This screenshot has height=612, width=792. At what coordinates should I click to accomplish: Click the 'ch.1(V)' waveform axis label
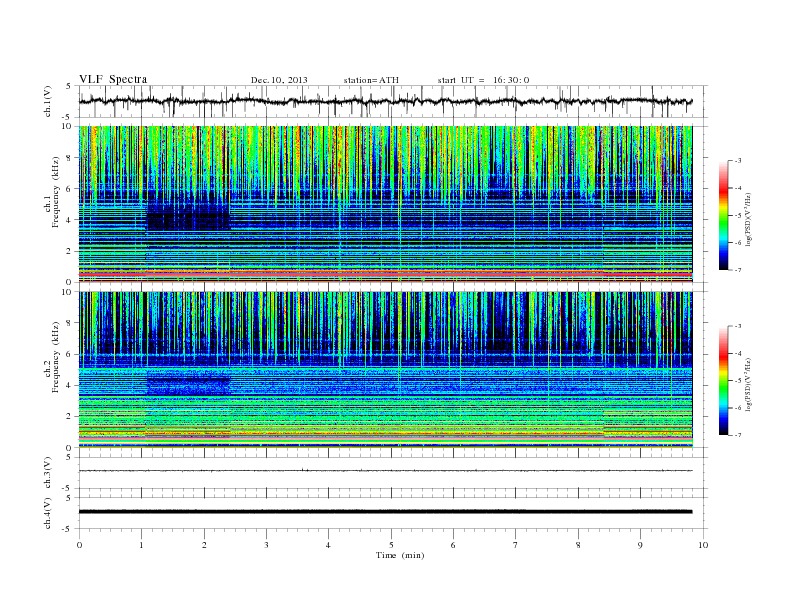click(47, 102)
